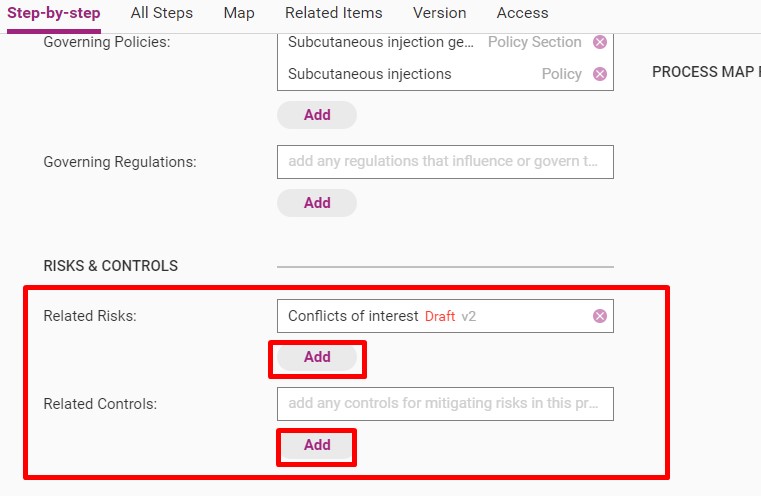Open the Subcutaneous injections policy item

369,74
